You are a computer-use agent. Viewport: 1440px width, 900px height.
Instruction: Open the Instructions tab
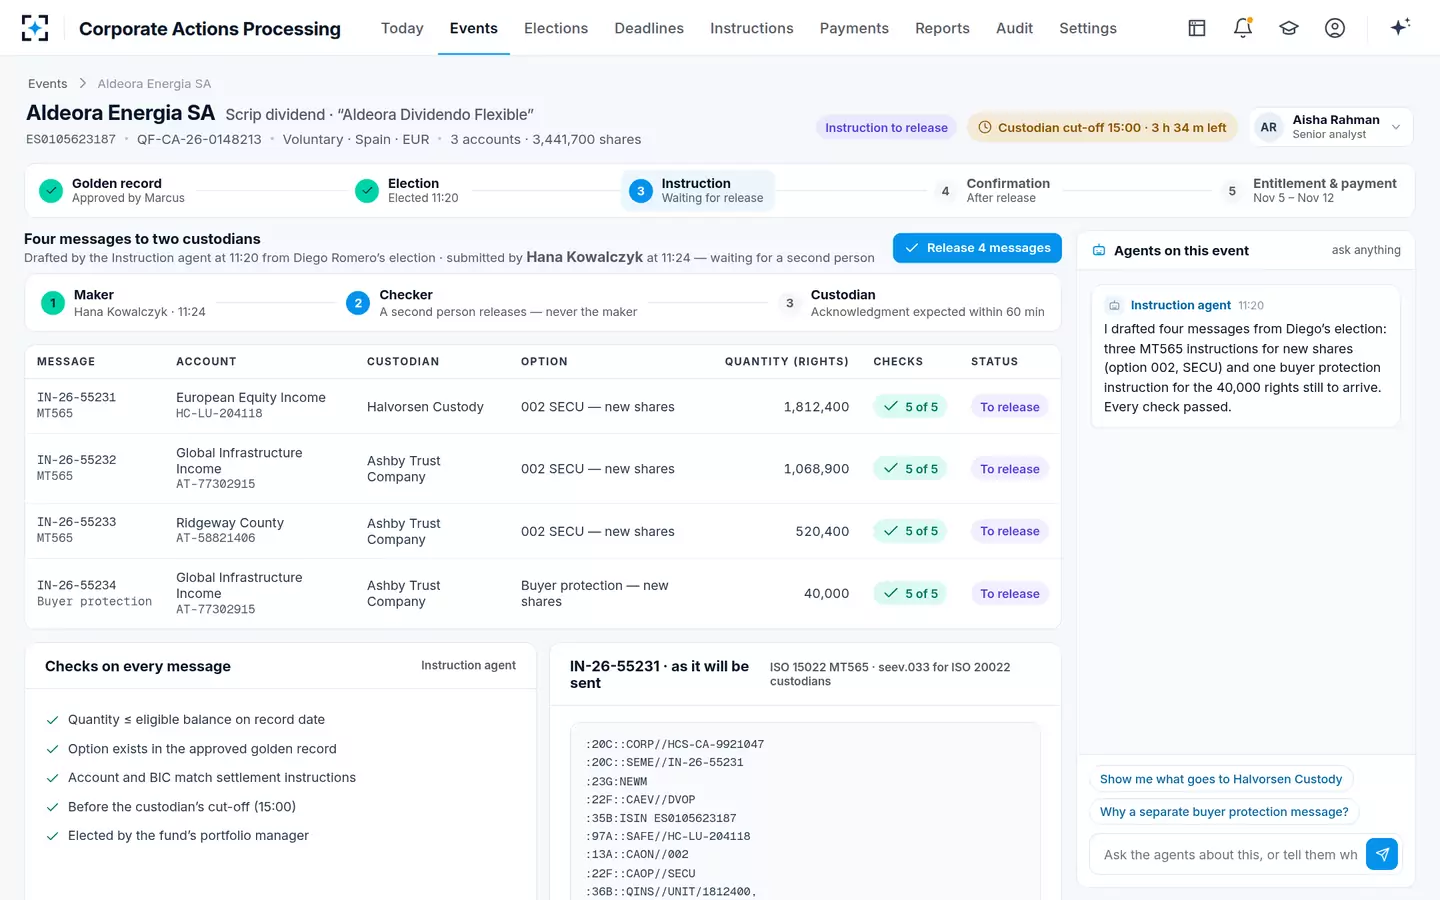tap(752, 28)
